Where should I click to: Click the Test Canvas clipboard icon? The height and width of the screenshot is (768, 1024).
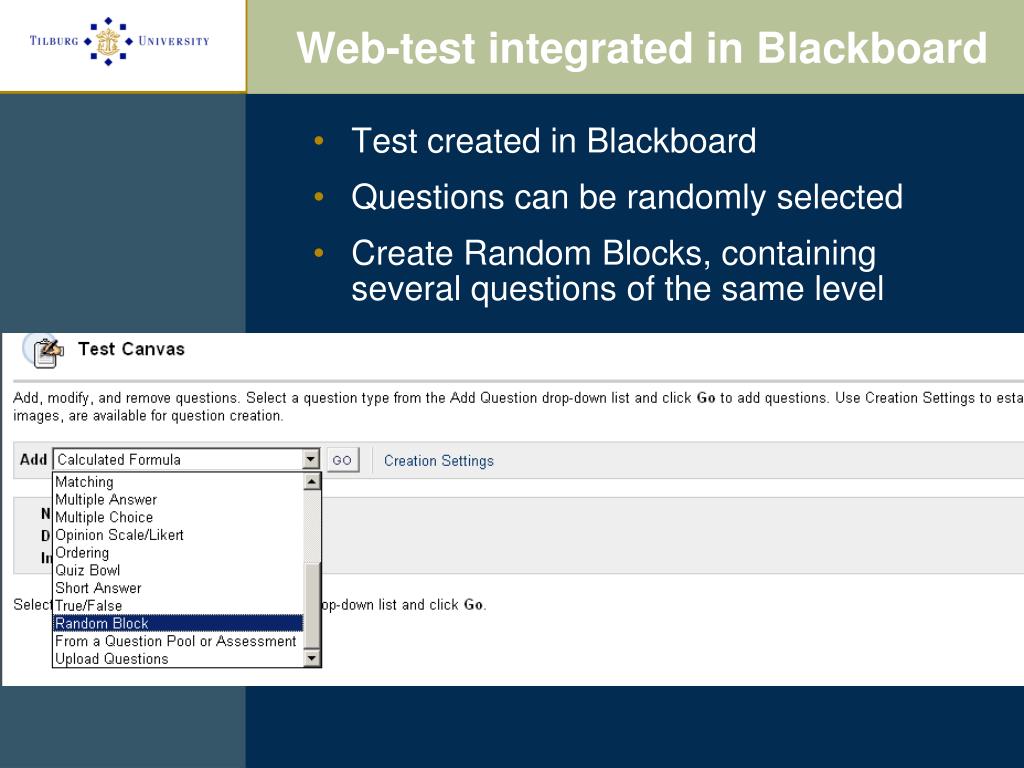pyautogui.click(x=44, y=351)
